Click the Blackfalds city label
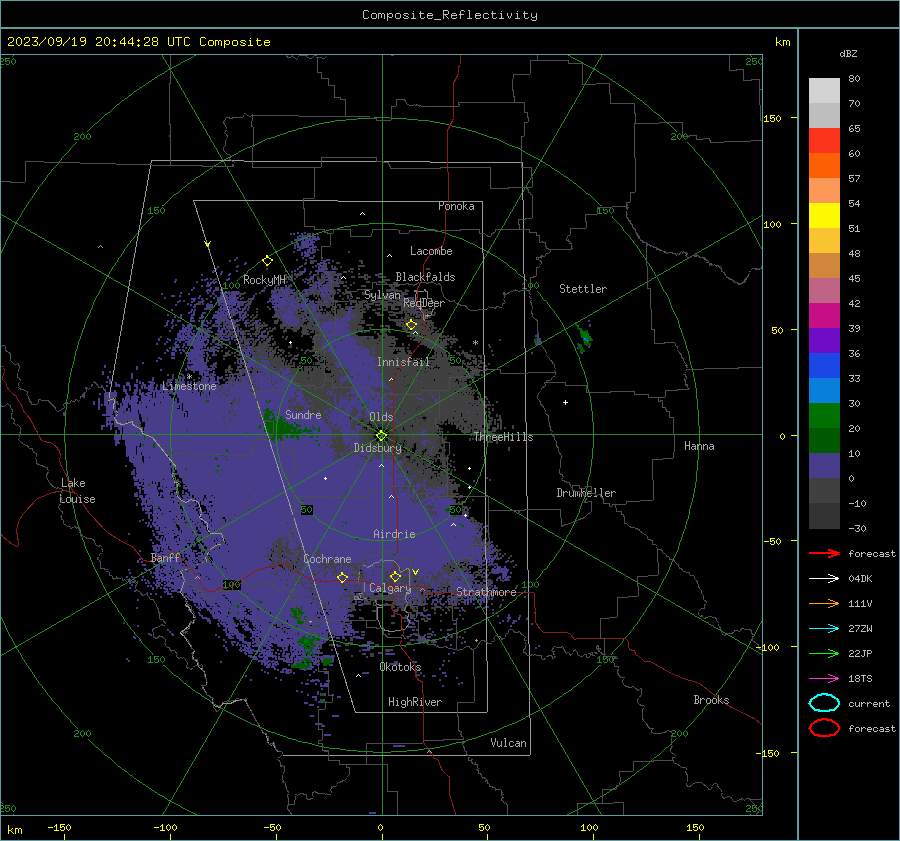 pyautogui.click(x=425, y=277)
